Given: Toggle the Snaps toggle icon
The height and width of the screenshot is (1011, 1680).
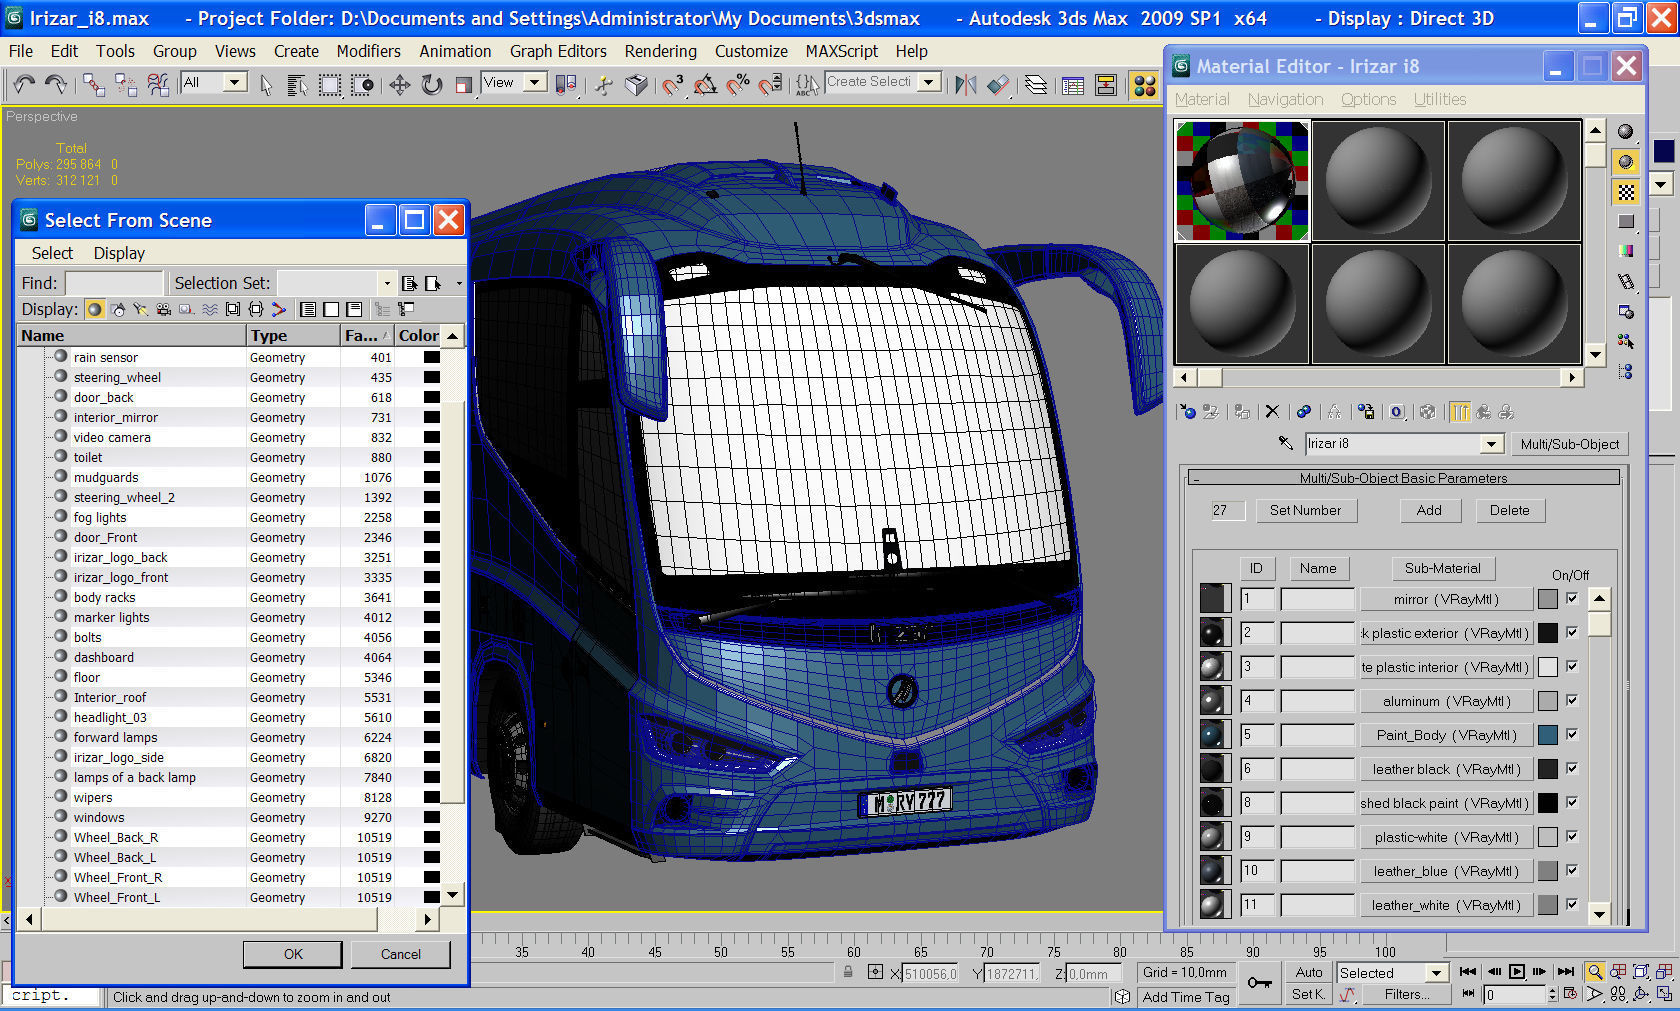Looking at the screenshot, I should 672,85.
